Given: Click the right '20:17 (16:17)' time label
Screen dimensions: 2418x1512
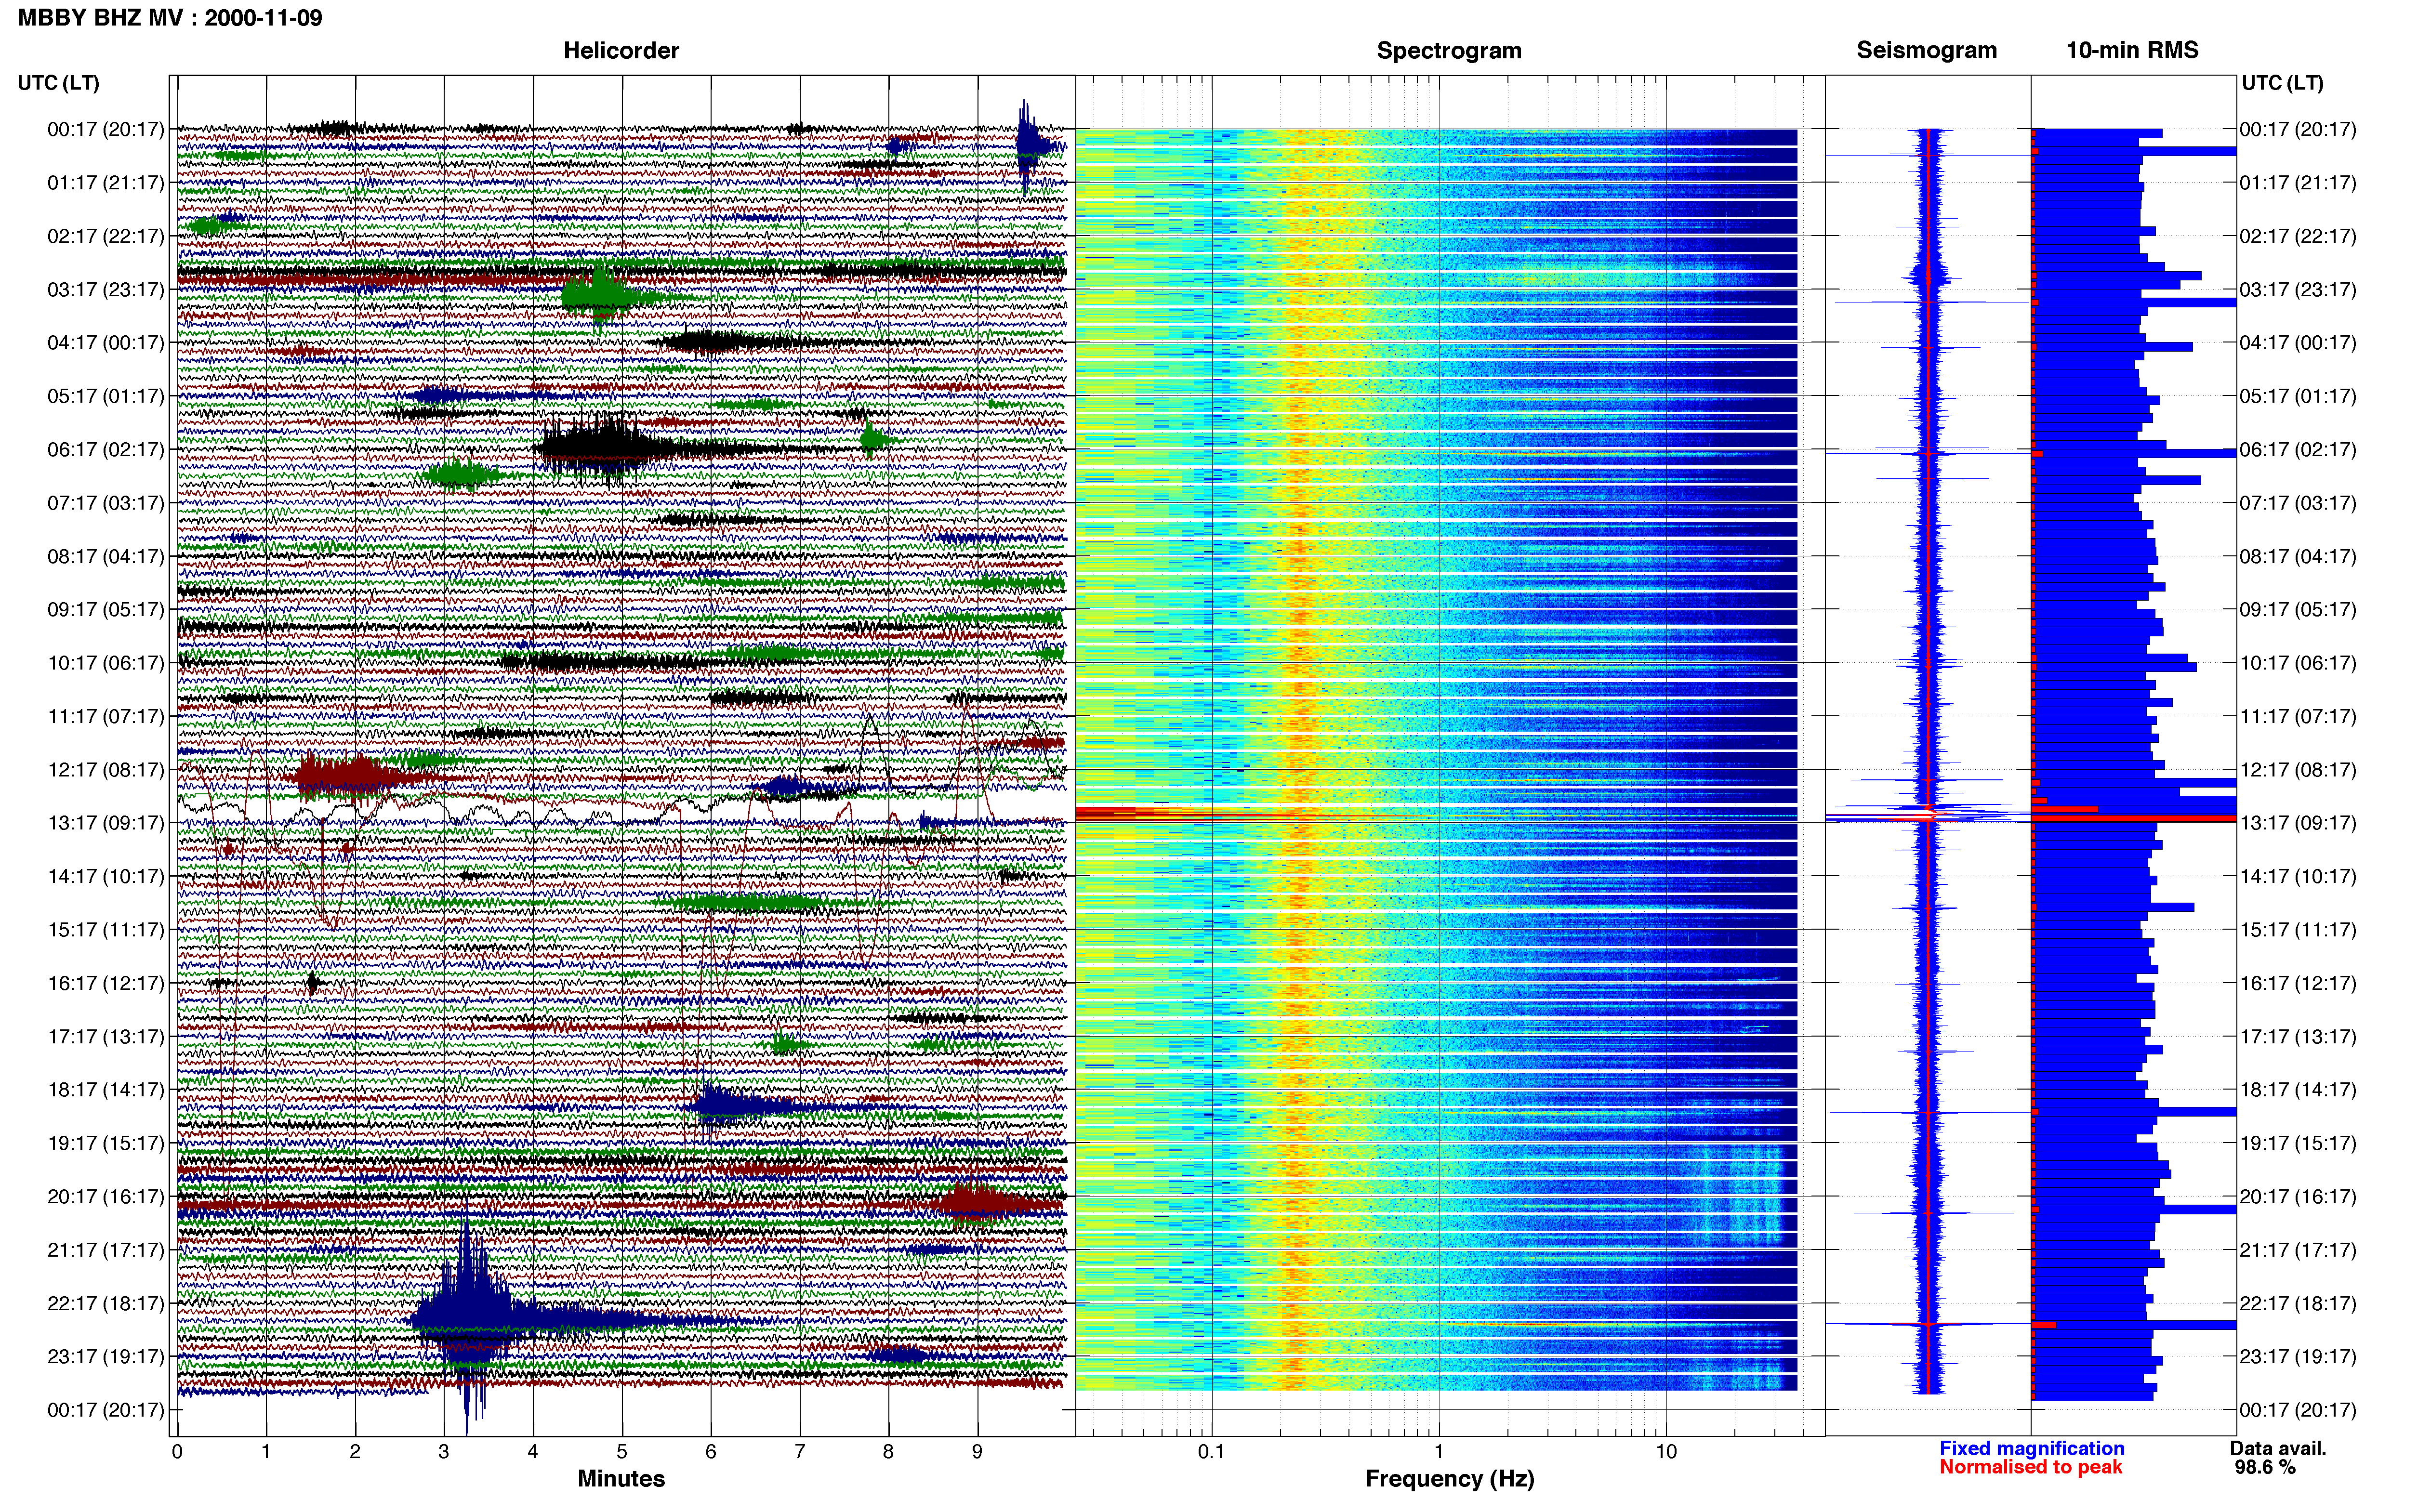Looking at the screenshot, I should [x=2298, y=1196].
